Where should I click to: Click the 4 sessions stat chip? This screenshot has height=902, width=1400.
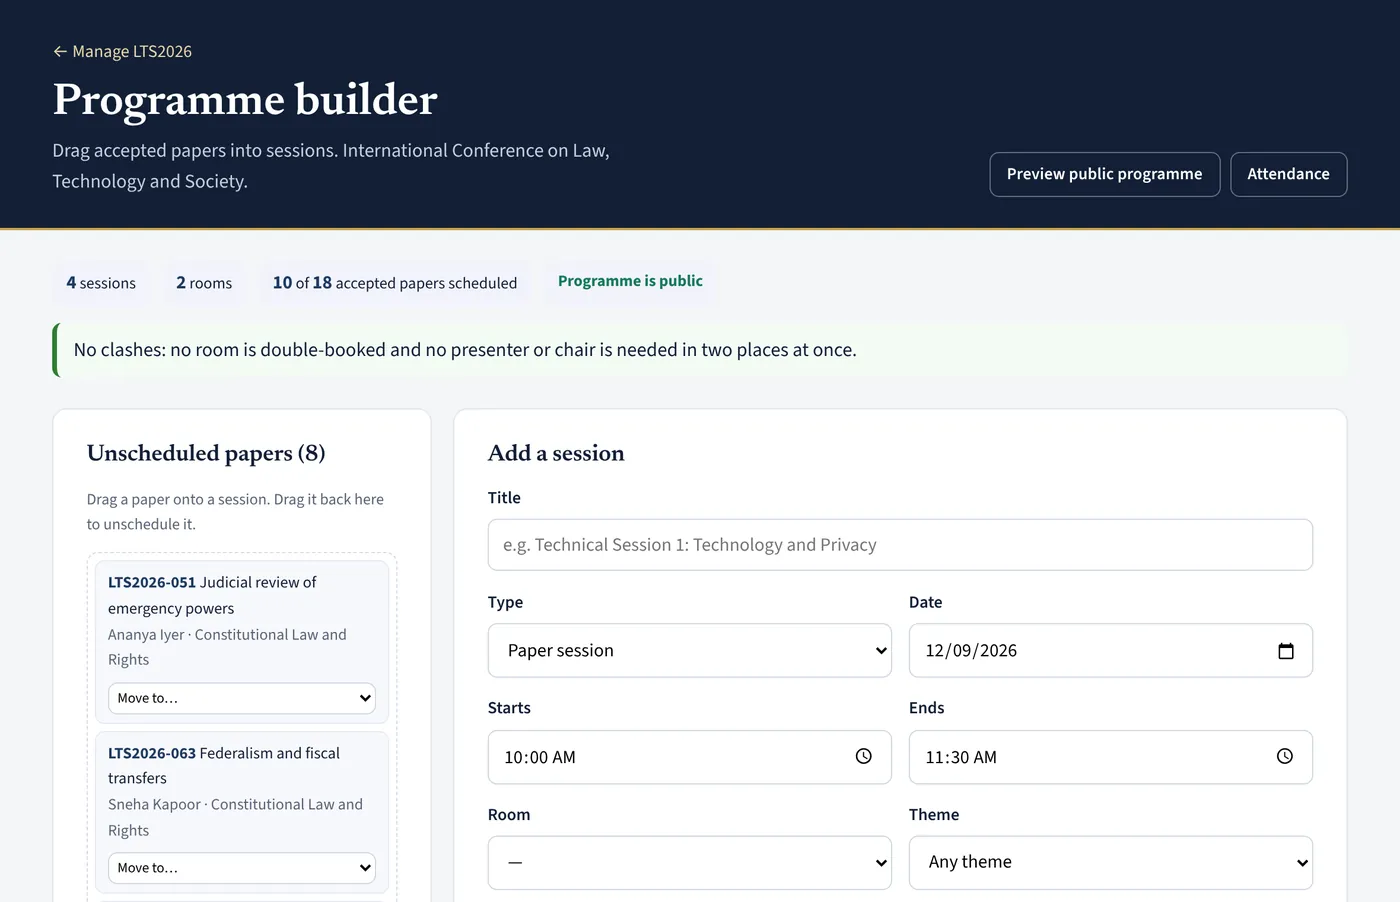[x=101, y=283]
